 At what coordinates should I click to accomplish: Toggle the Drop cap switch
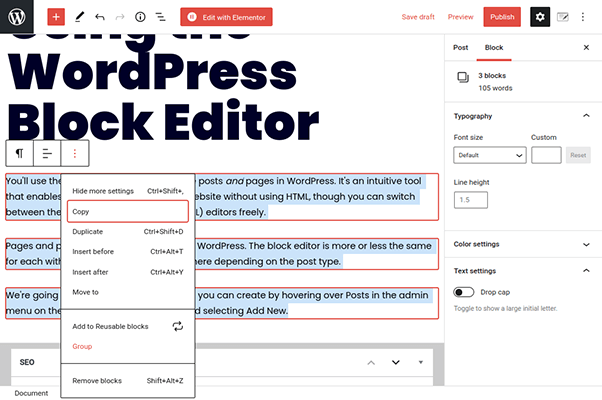463,292
